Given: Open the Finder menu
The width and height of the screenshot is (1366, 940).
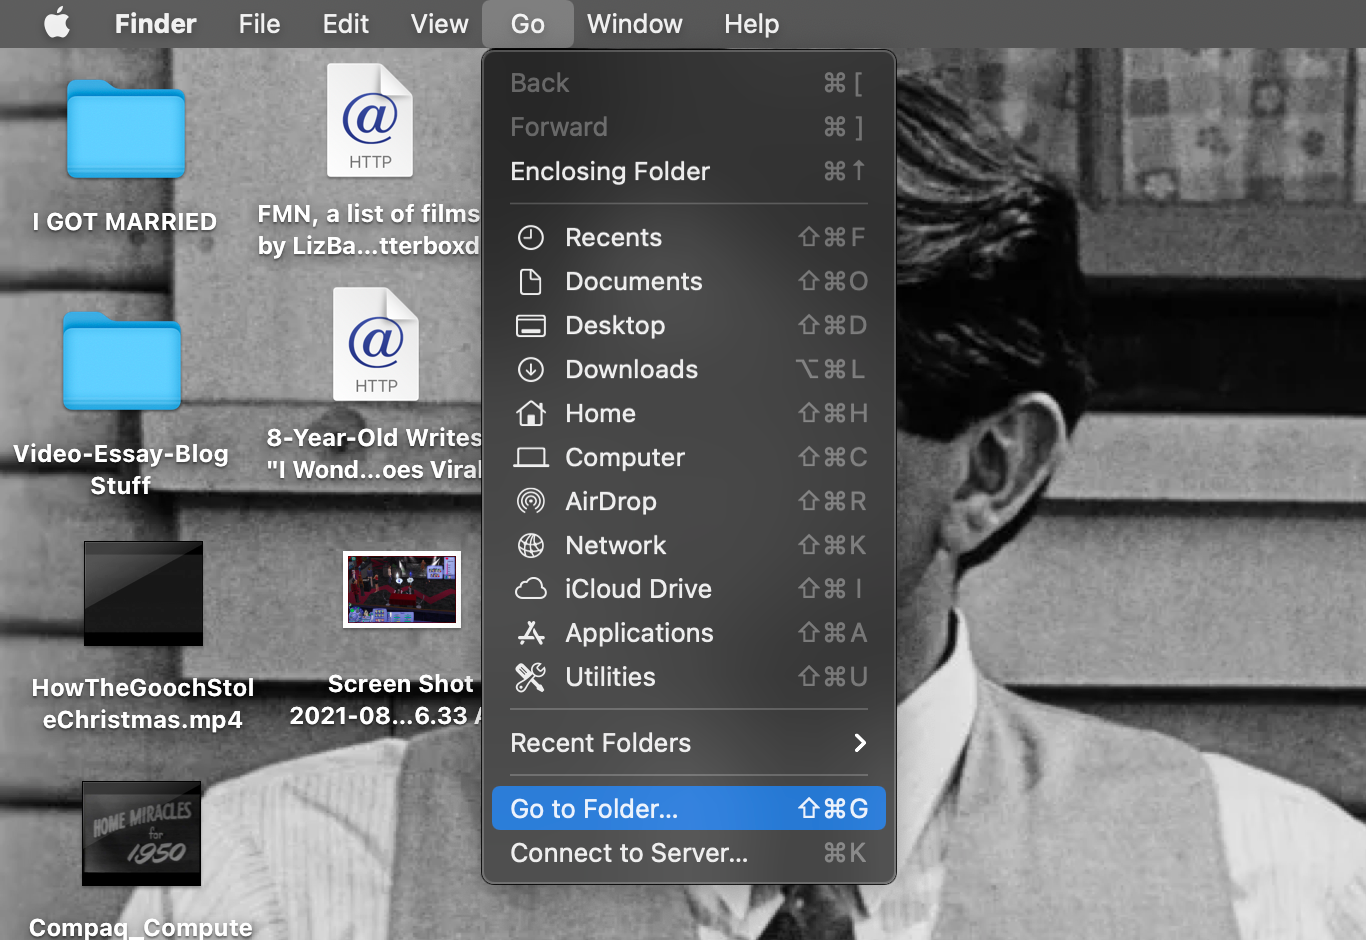Looking at the screenshot, I should [x=155, y=23].
